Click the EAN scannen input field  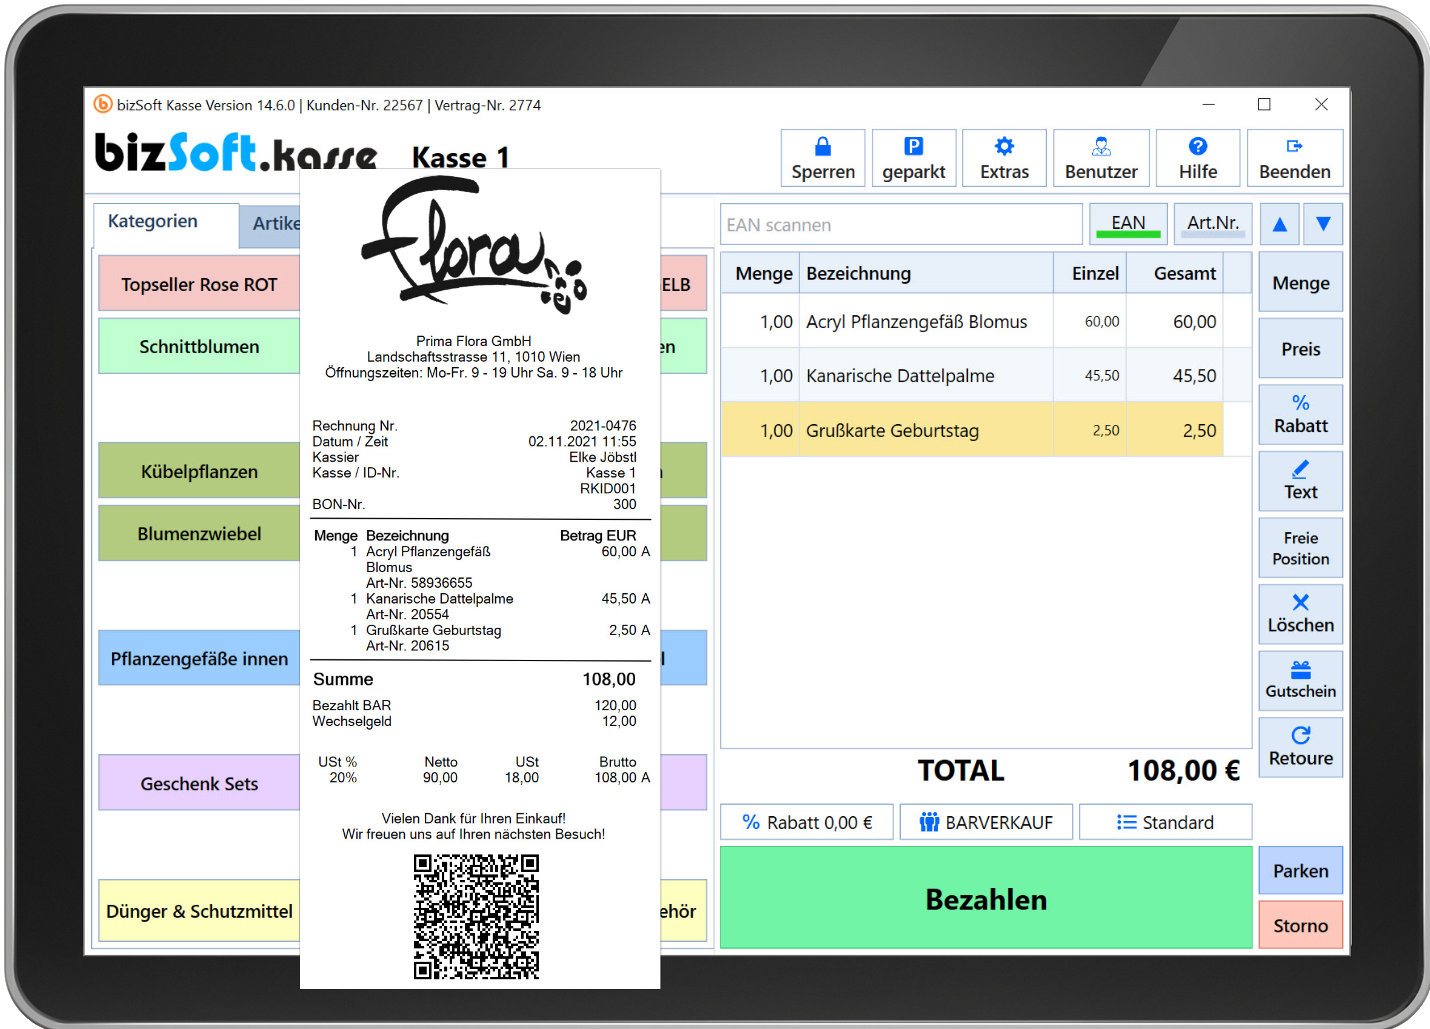900,225
